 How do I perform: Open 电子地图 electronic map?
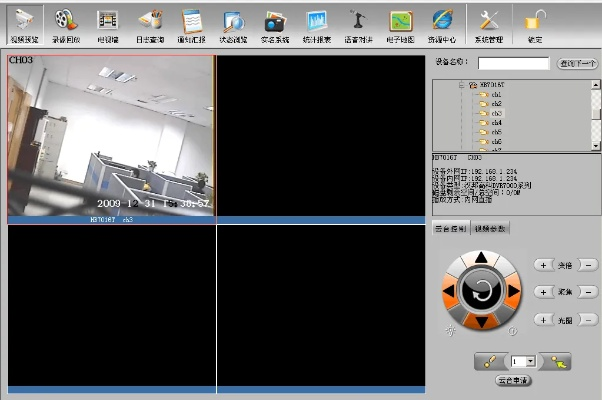coord(400,25)
